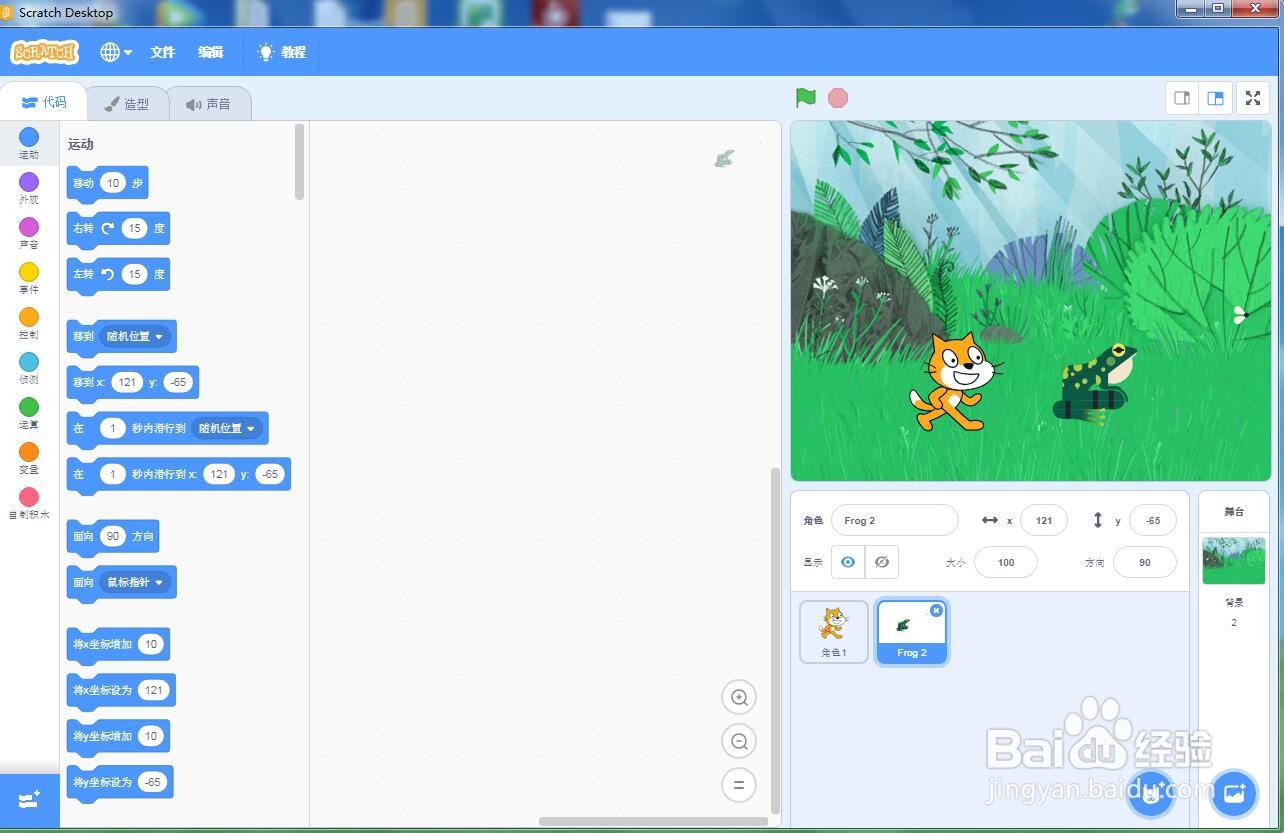This screenshot has width=1284, height=833.
Task: Click the green flag to run
Action: click(806, 98)
